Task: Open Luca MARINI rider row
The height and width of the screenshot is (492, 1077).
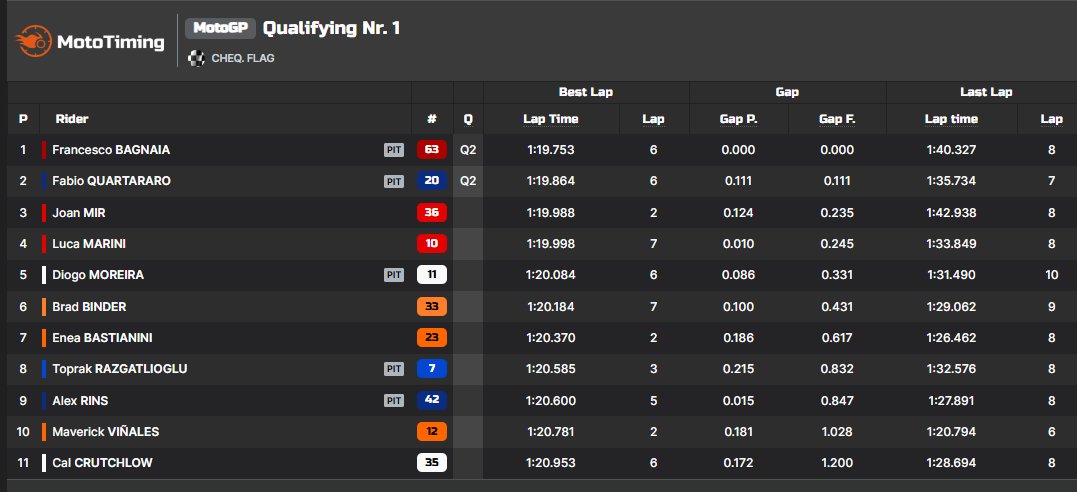Action: [538, 244]
